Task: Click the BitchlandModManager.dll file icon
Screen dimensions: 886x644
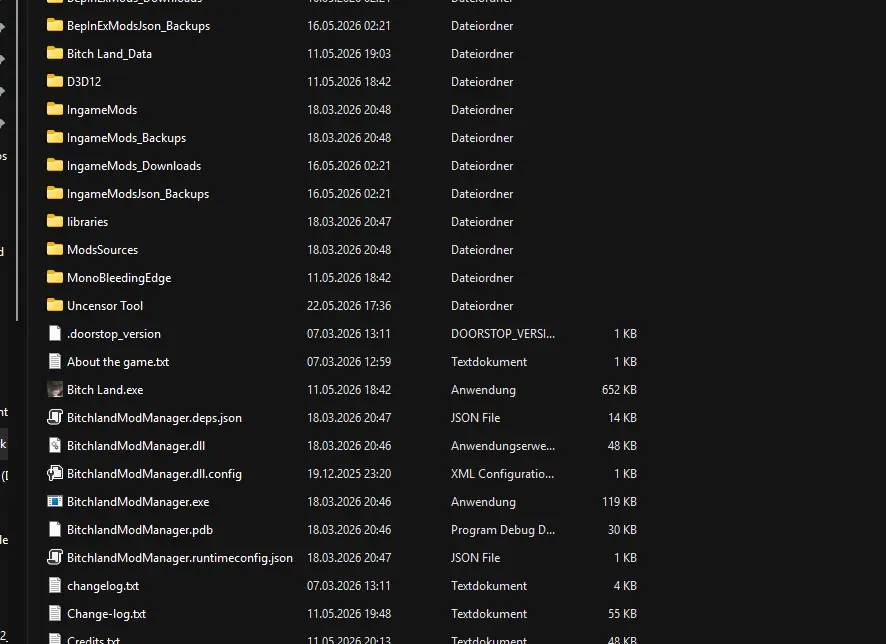Action: click(55, 446)
